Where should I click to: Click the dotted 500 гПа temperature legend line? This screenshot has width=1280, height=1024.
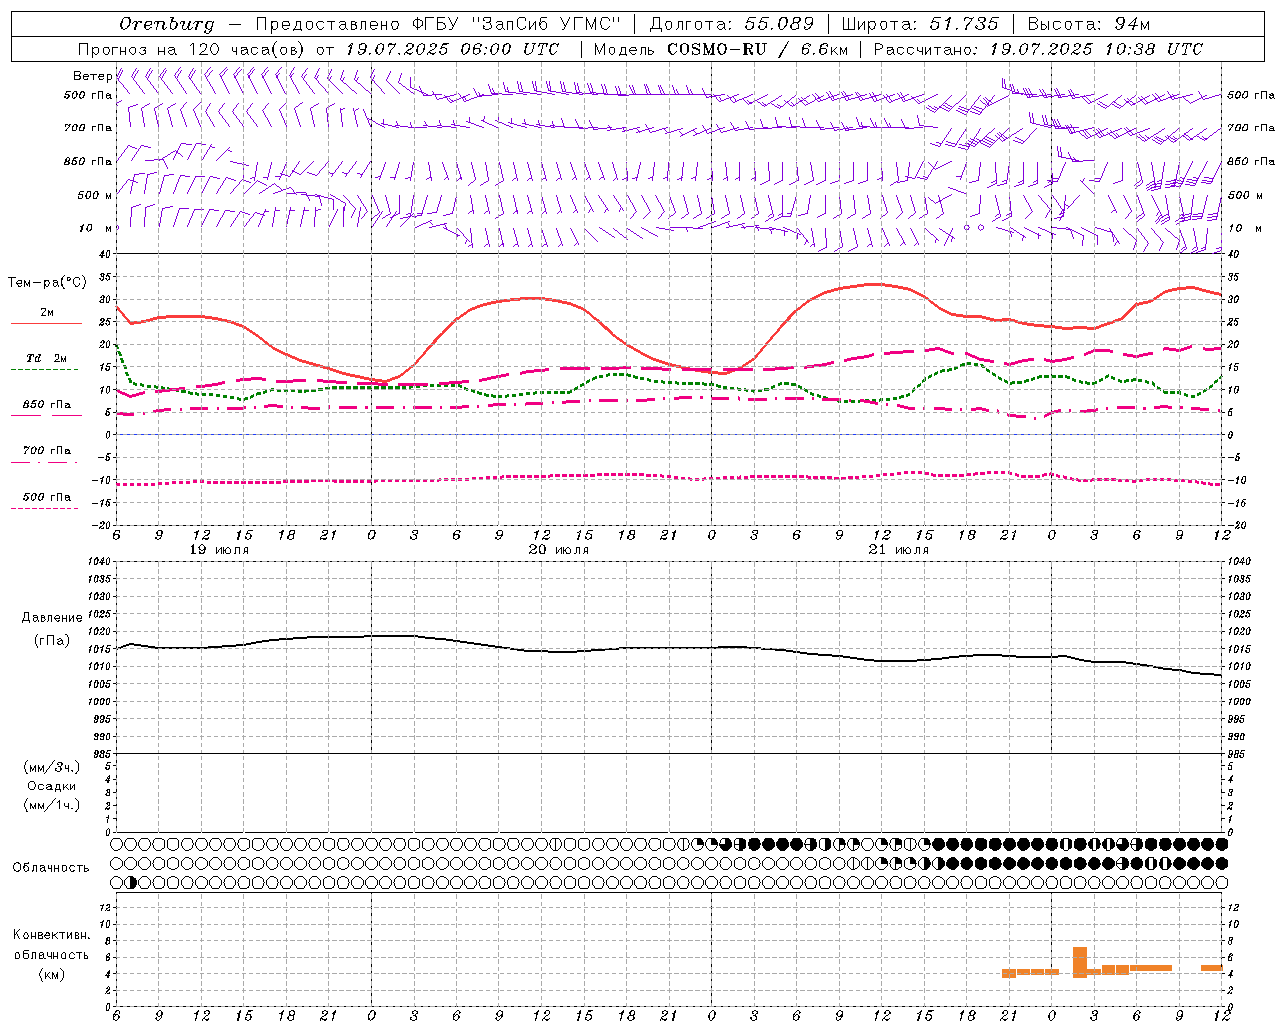click(x=45, y=508)
